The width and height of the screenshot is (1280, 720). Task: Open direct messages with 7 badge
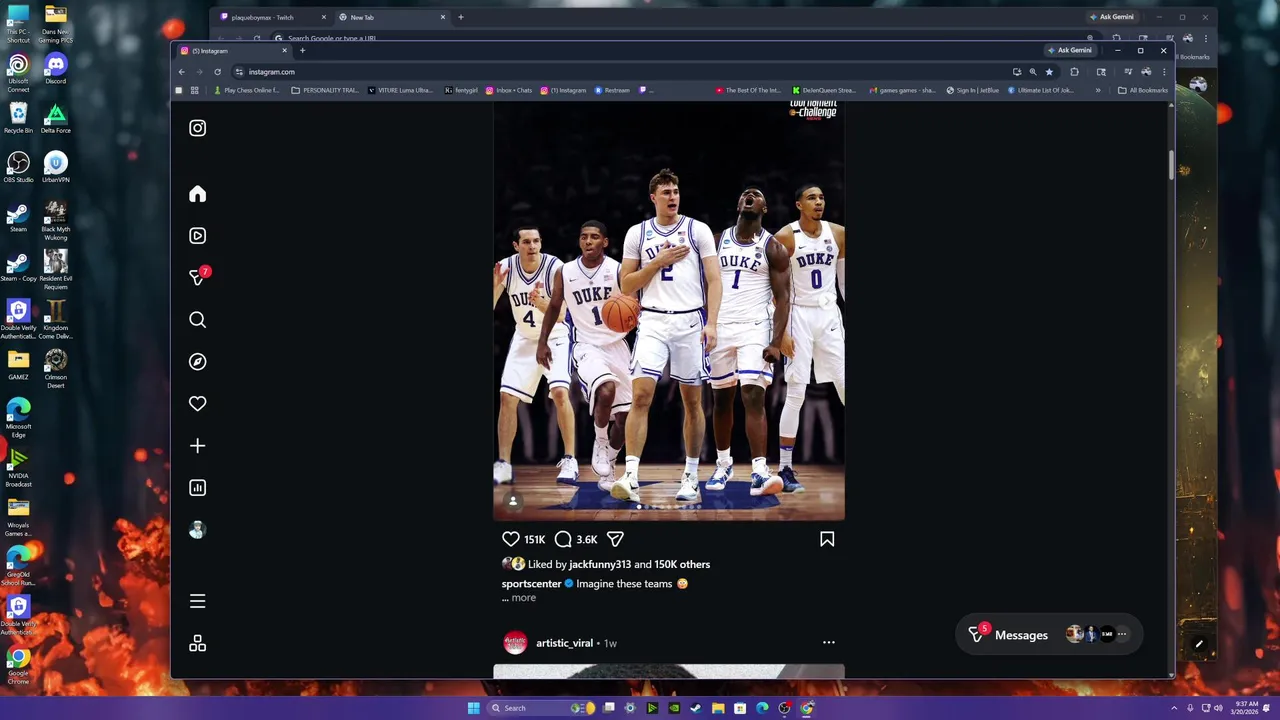(198, 277)
